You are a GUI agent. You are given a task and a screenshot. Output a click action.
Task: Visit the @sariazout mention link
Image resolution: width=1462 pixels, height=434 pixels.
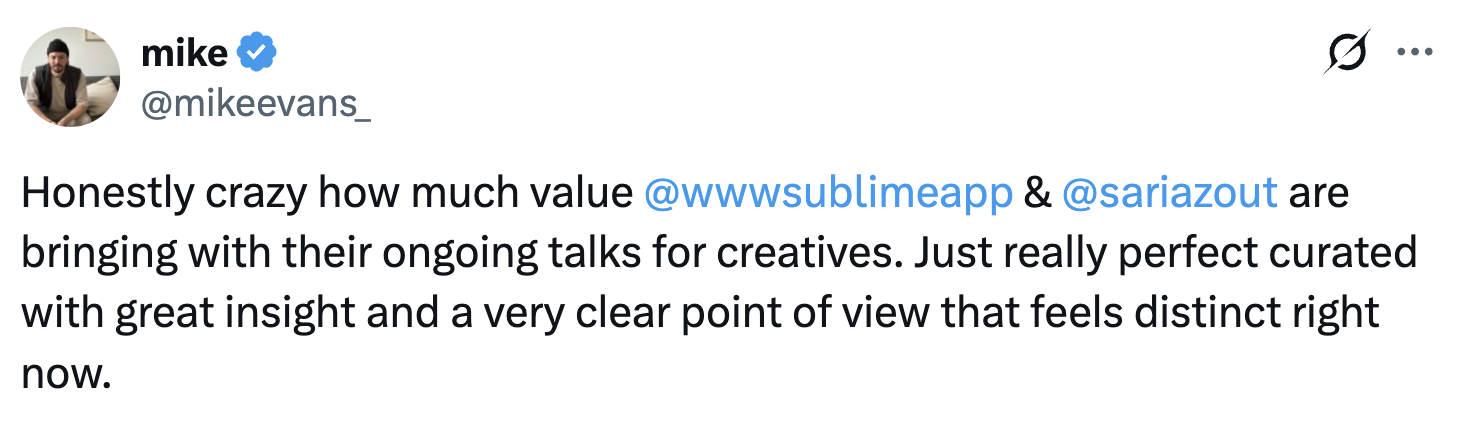1168,193
